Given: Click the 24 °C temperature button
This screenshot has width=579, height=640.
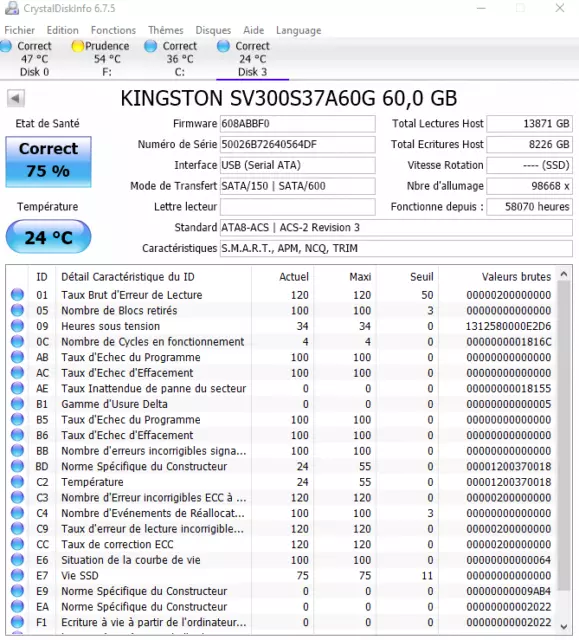Looking at the screenshot, I should tap(49, 236).
